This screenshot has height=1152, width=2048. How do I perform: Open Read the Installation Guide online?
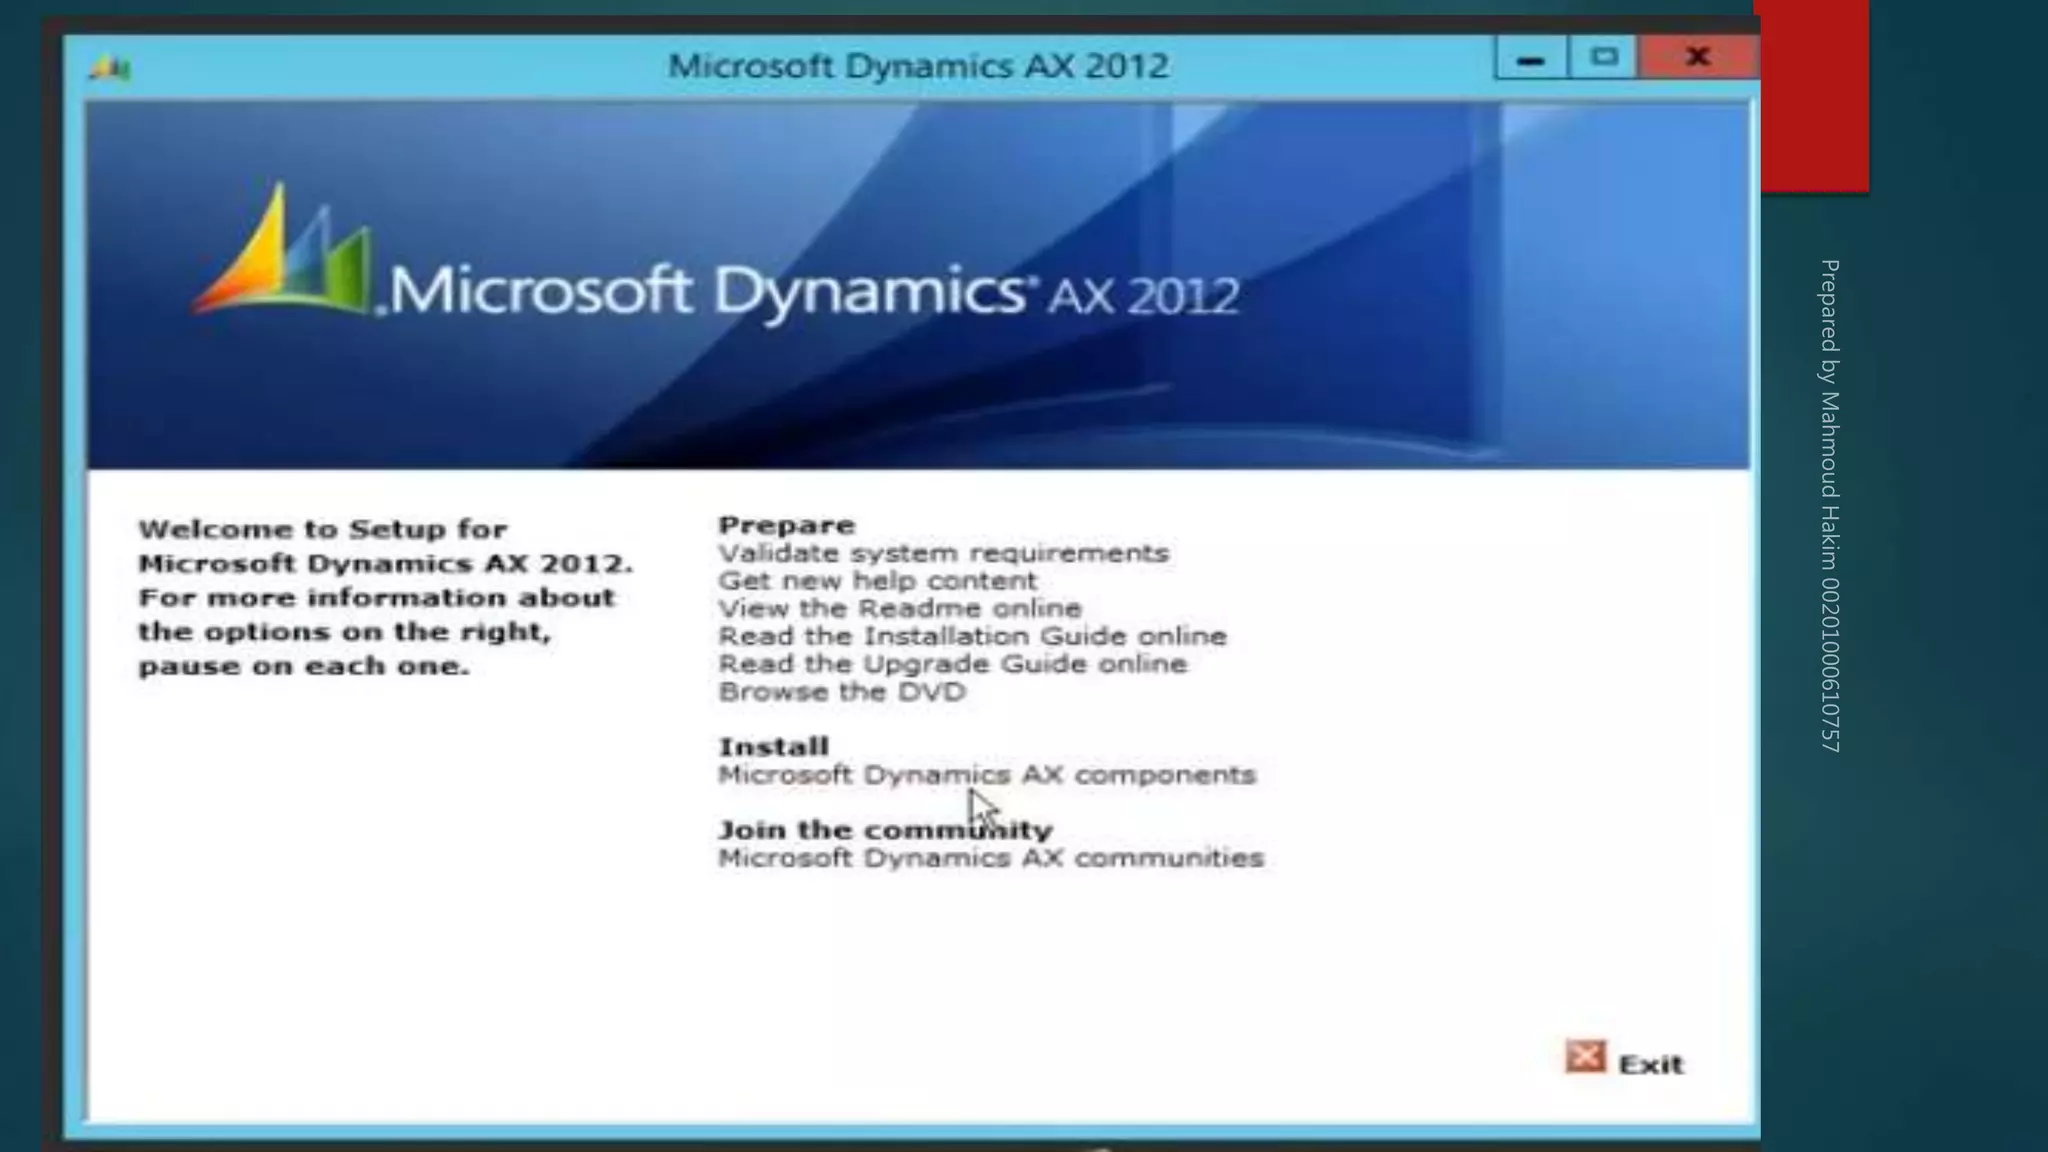972,637
